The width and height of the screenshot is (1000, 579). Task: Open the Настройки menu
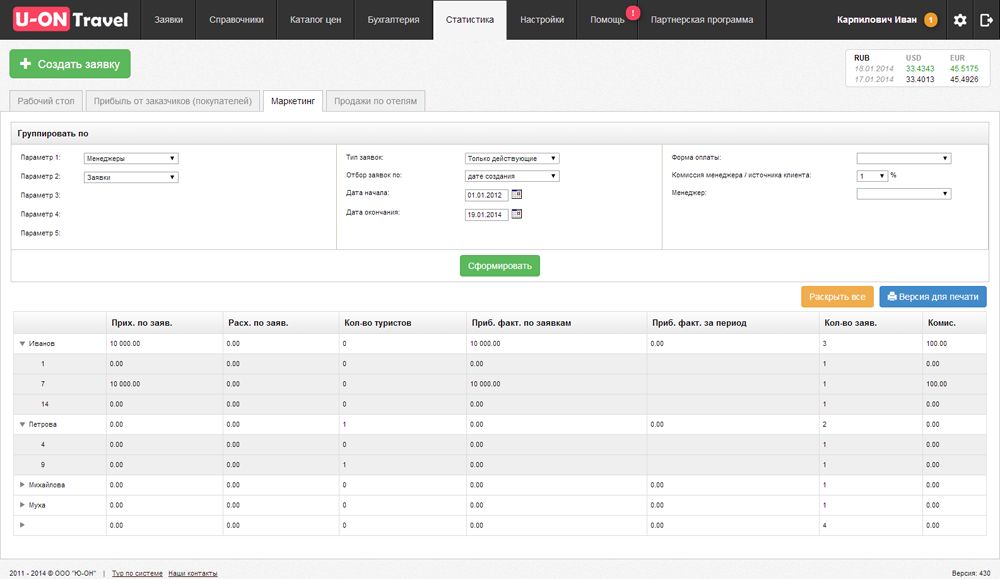pos(542,20)
